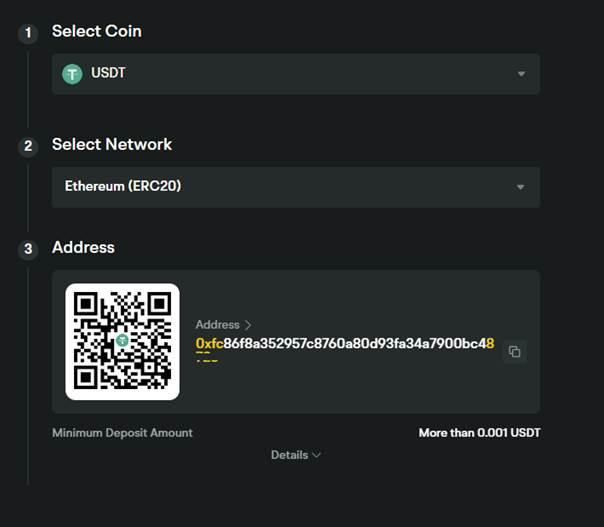Click the step 3 number badge
Viewport: 604px width, 527px height.
(x=29, y=249)
